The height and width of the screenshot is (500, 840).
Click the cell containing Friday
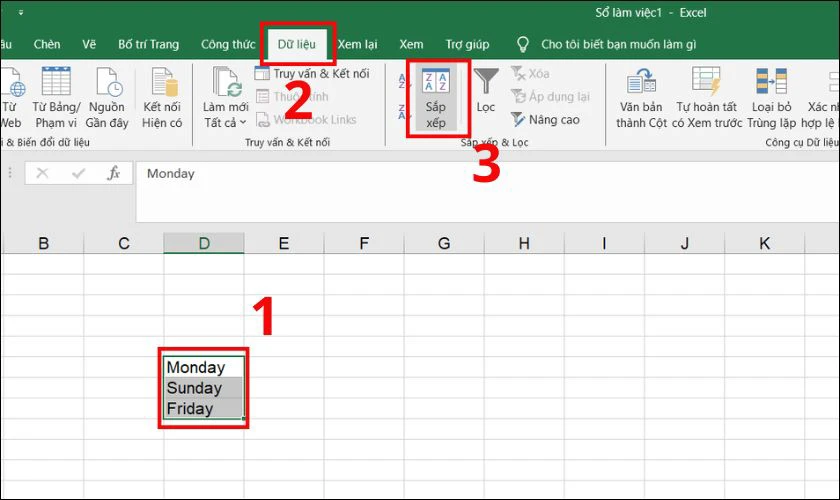(x=204, y=408)
